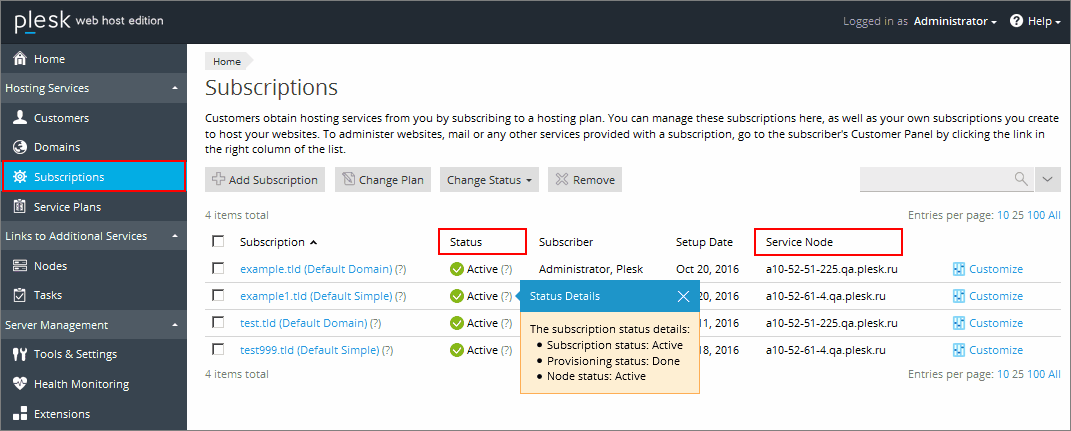The width and height of the screenshot is (1071, 431).
Task: Check the example.tld subscription checkbox
Action: (x=218, y=269)
